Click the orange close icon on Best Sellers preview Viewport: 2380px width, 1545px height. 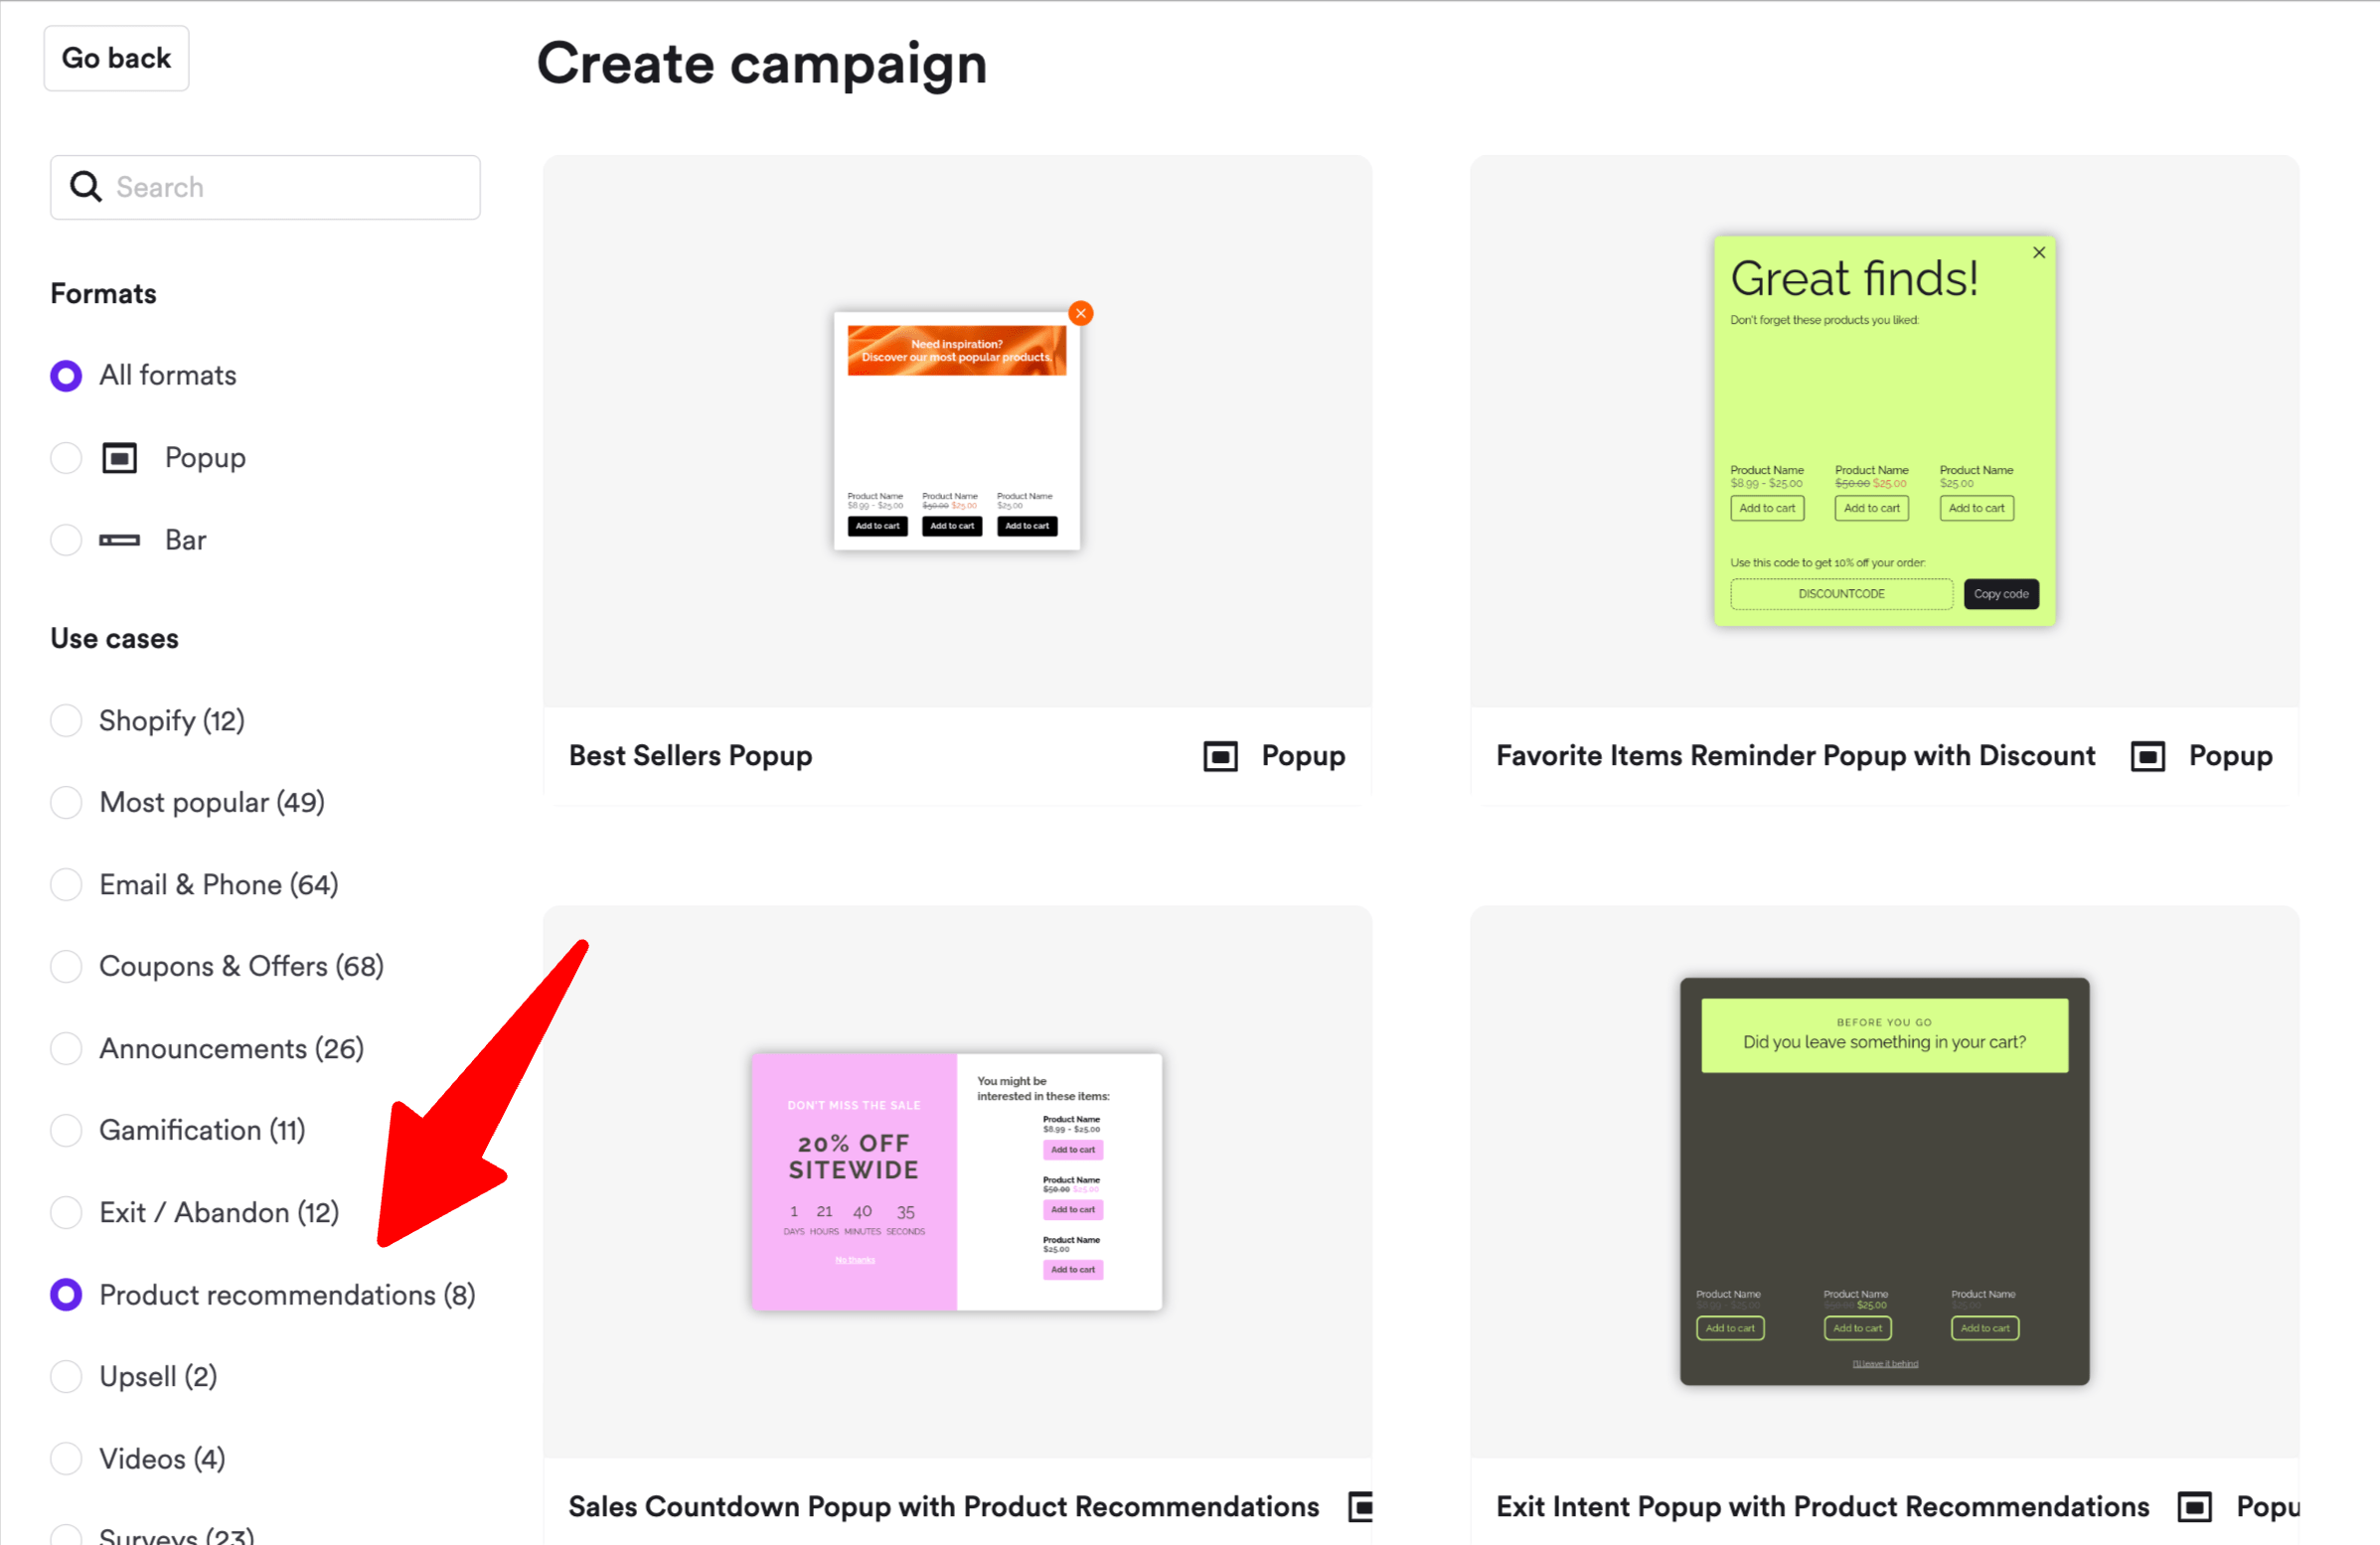(1080, 313)
